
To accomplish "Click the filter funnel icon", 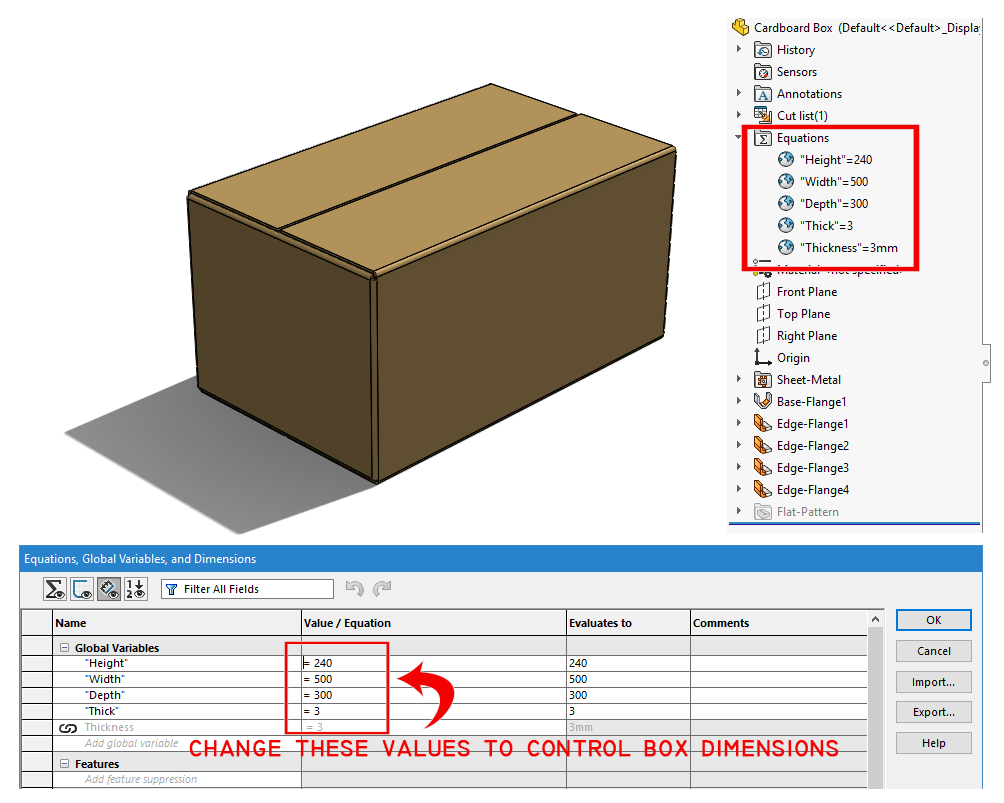I will tap(172, 589).
